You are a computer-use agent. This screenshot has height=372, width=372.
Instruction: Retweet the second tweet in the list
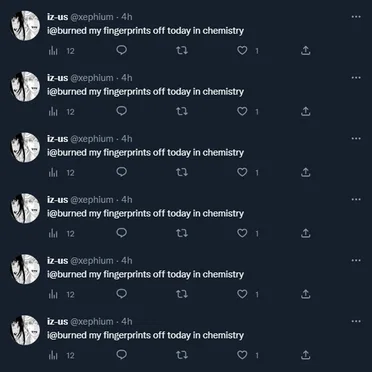tap(182, 111)
